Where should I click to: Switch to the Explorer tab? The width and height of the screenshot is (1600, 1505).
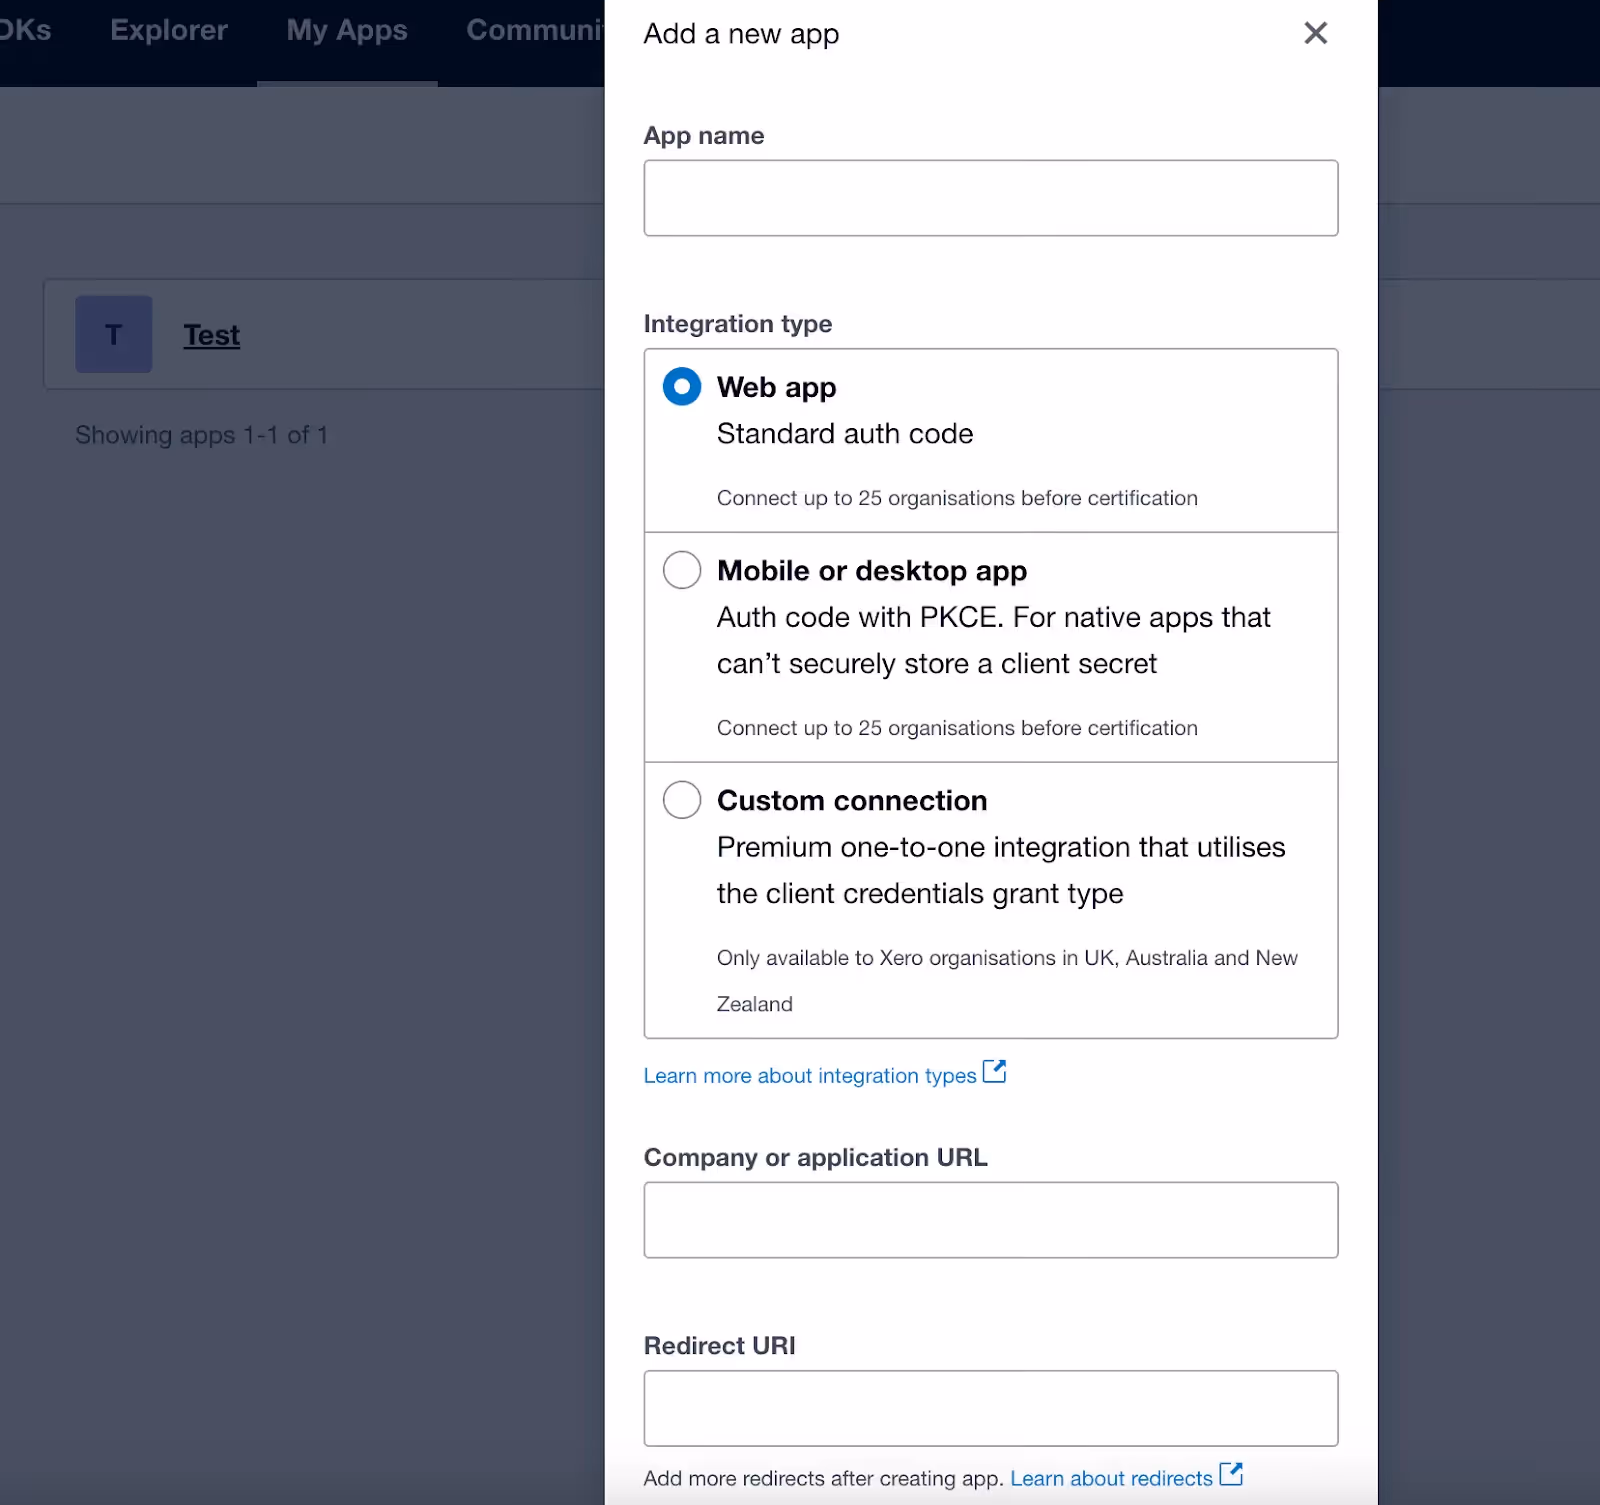pos(169,30)
